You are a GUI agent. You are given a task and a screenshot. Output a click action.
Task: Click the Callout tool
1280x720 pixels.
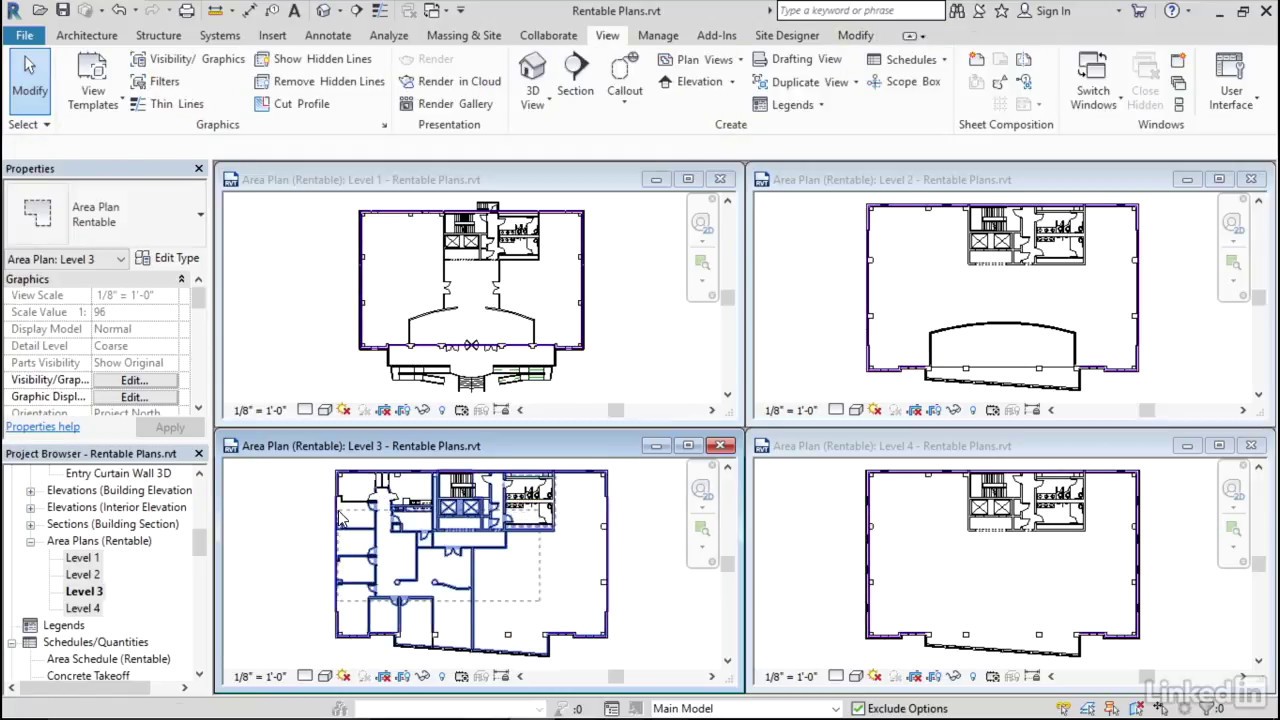pyautogui.click(x=624, y=76)
